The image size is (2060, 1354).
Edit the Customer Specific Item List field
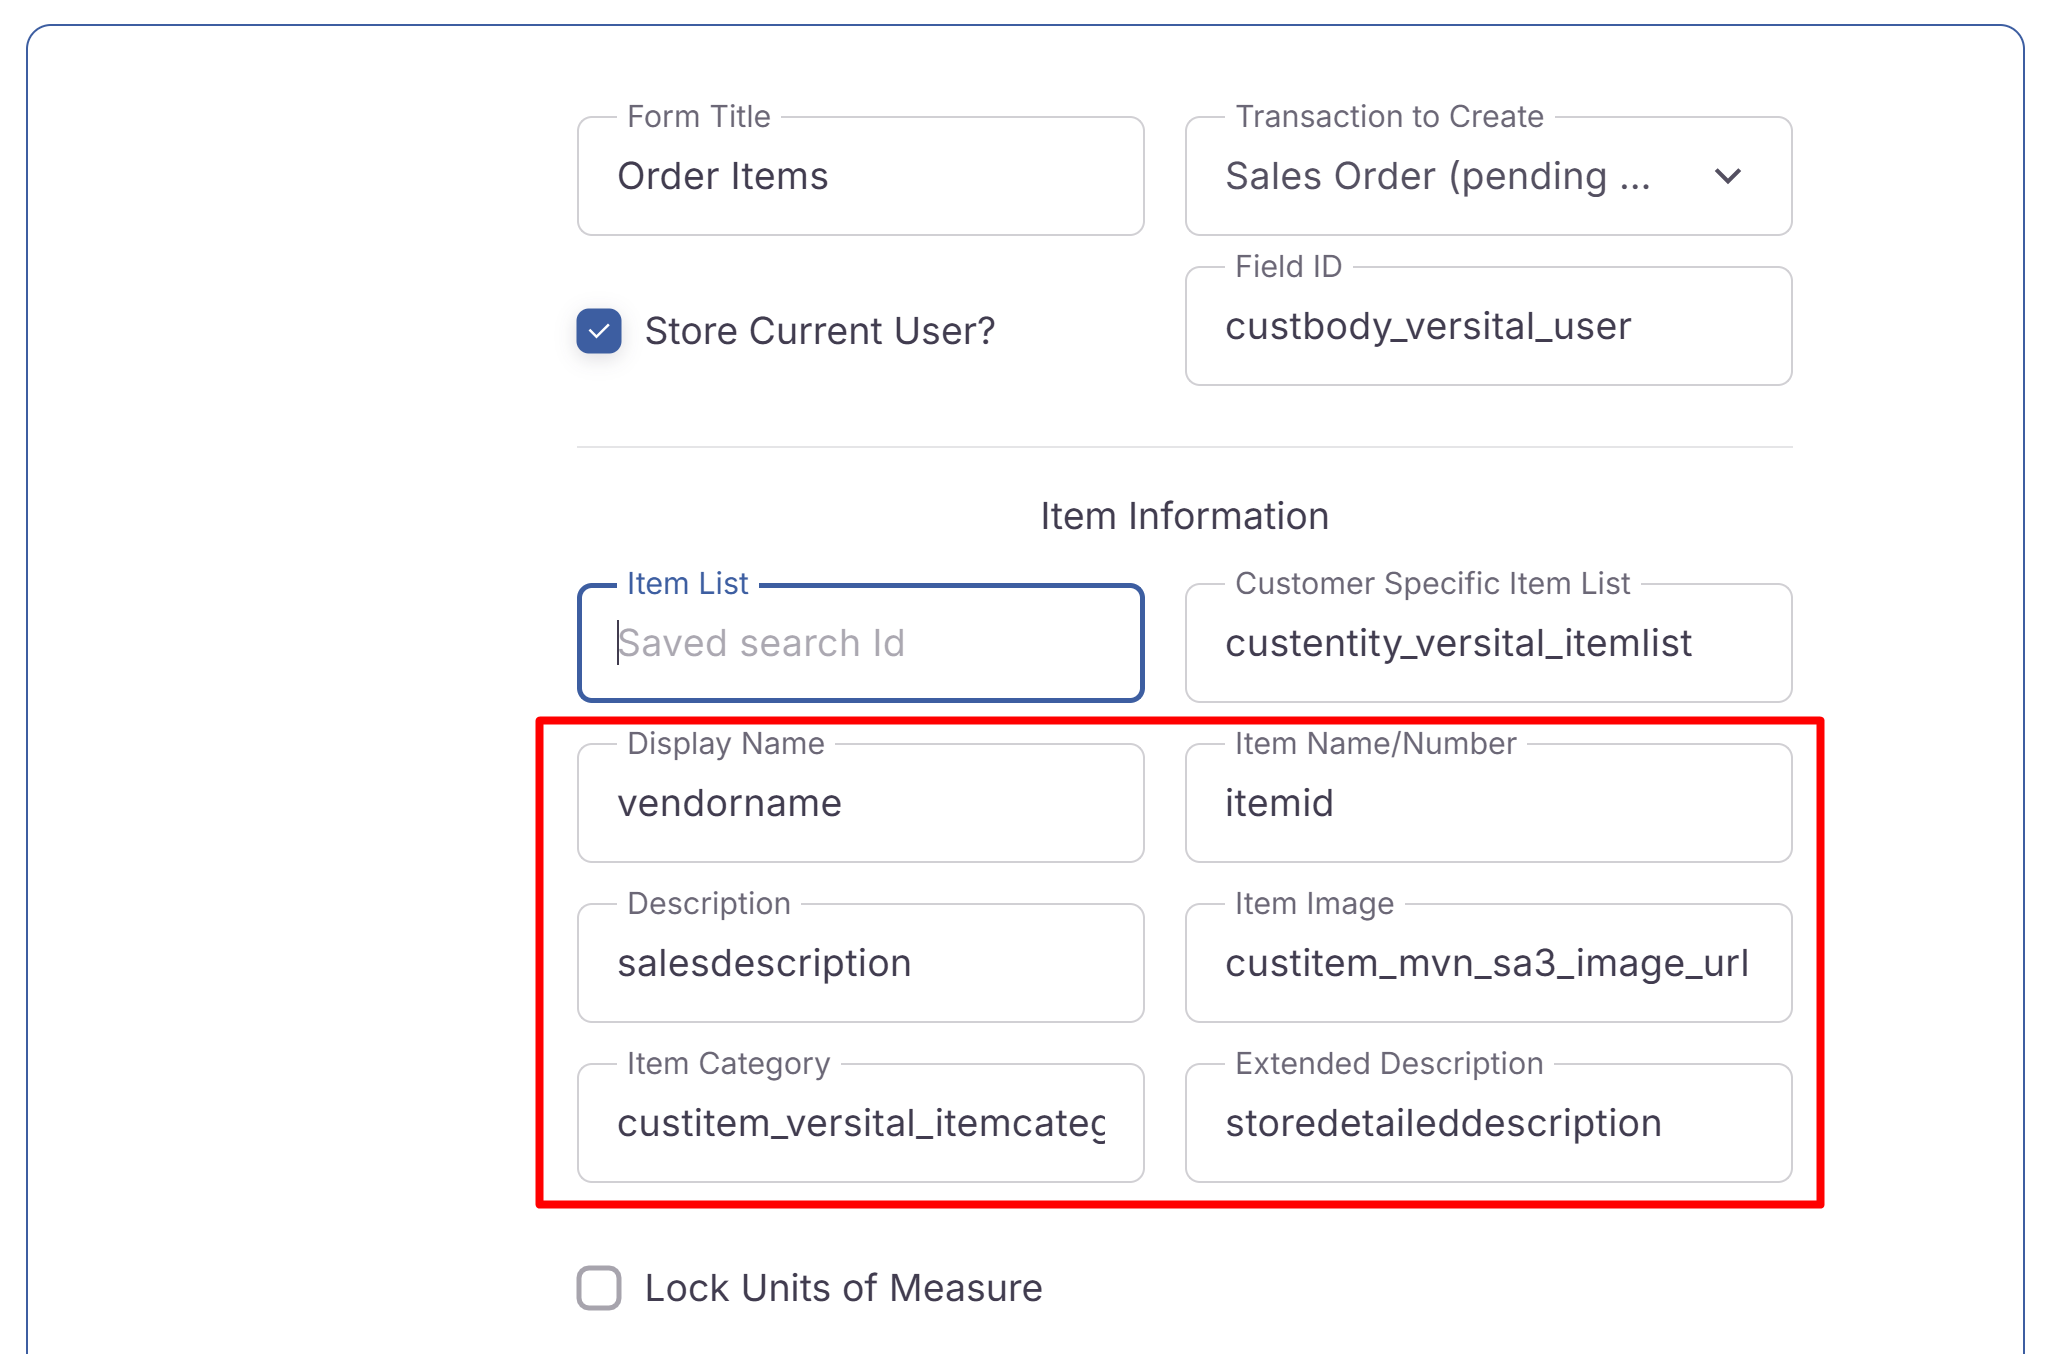[x=1487, y=643]
